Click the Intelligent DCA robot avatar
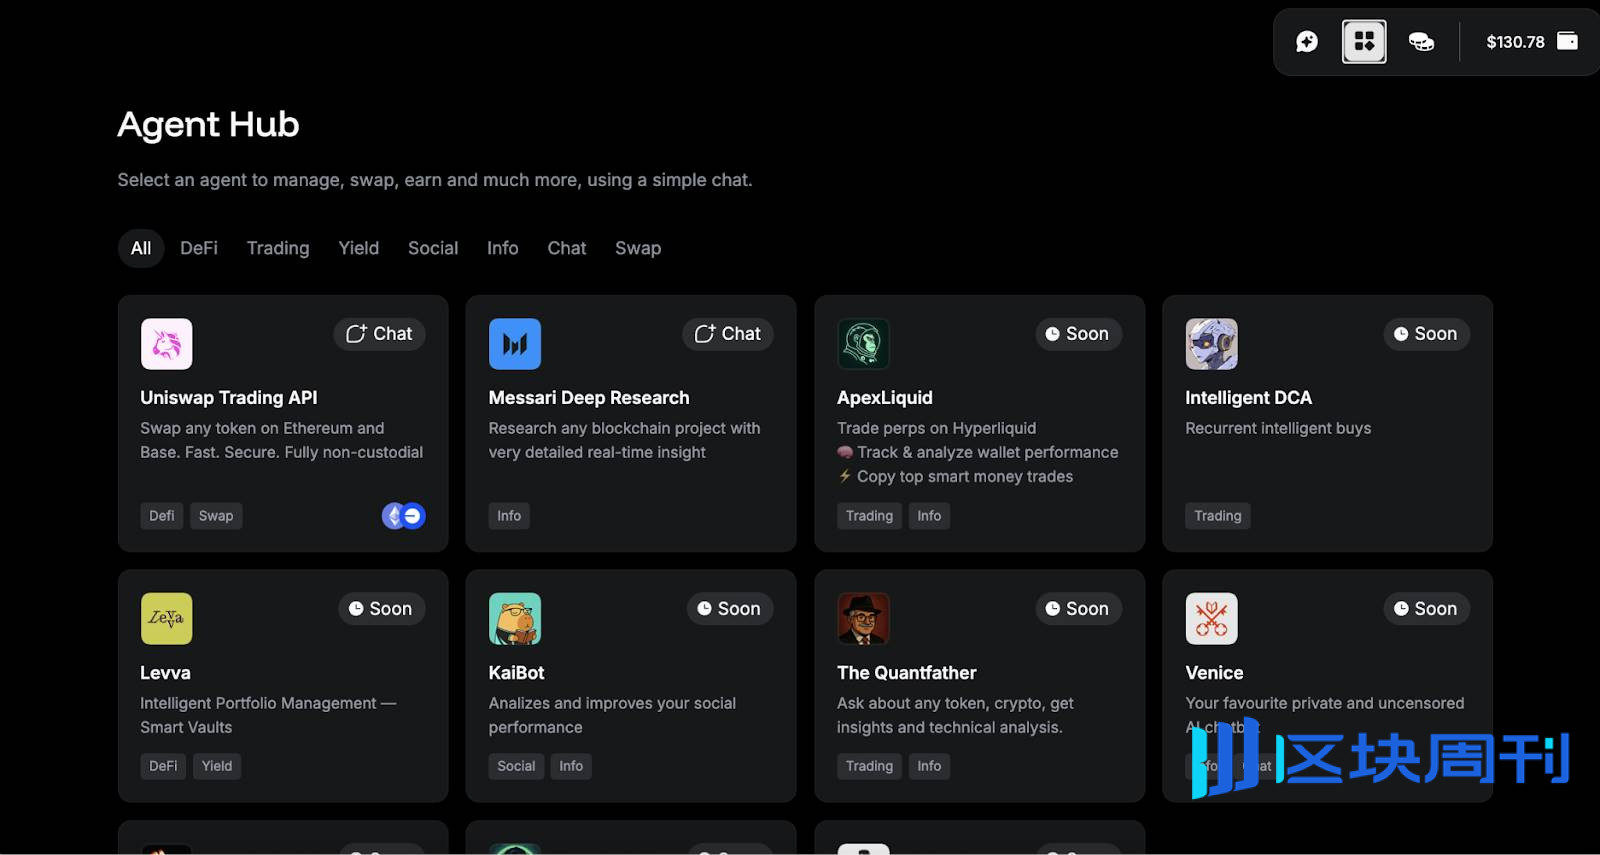This screenshot has height=855, width=1600. click(1211, 344)
